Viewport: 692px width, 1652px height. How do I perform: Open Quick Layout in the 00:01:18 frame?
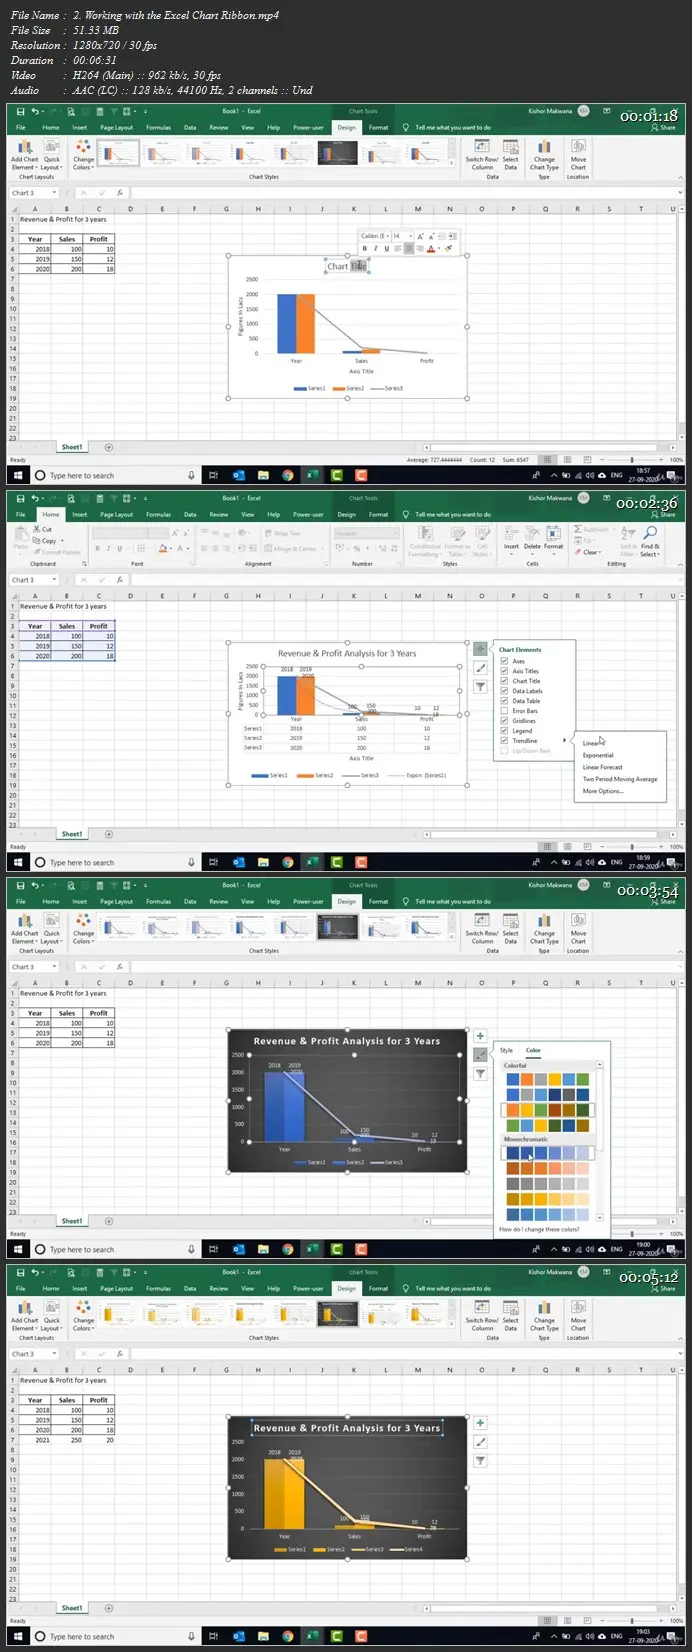coord(51,154)
